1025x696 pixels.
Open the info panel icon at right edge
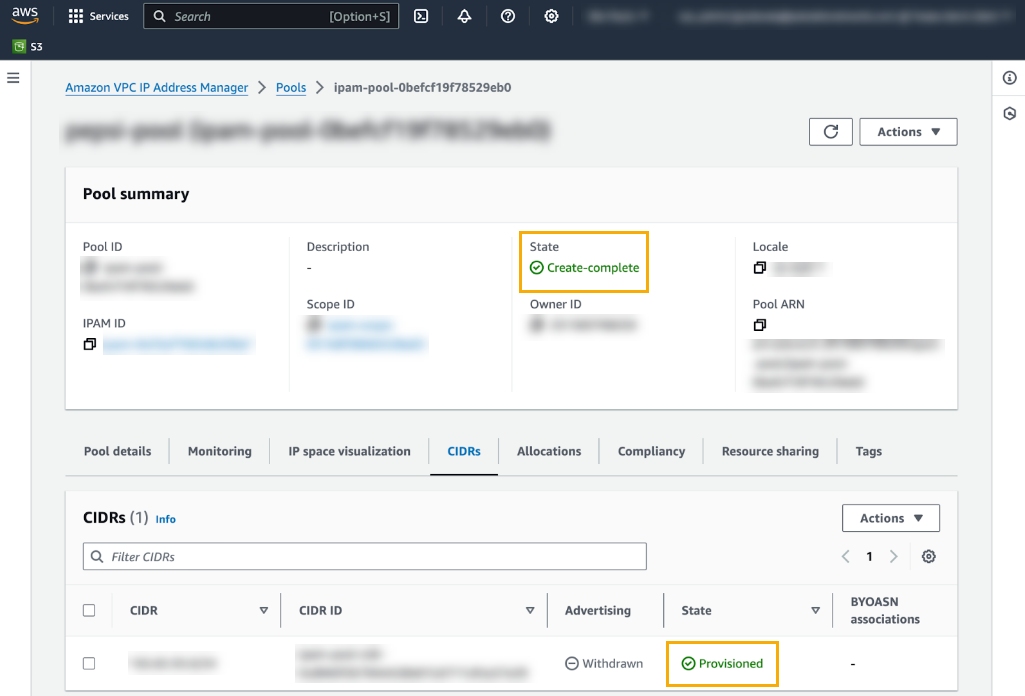pos(1009,78)
